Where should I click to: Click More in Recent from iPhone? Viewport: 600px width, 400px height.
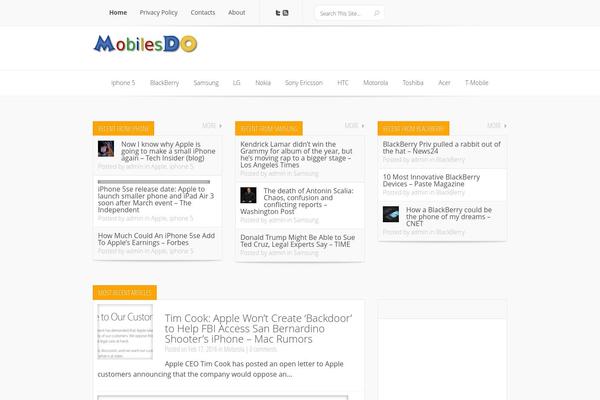pyautogui.click(x=212, y=126)
